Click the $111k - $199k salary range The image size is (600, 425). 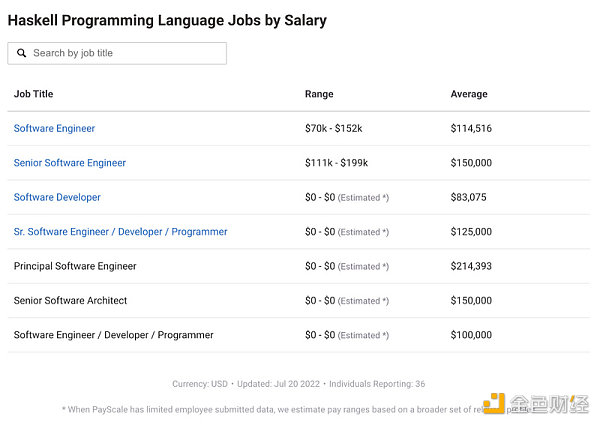(x=336, y=163)
